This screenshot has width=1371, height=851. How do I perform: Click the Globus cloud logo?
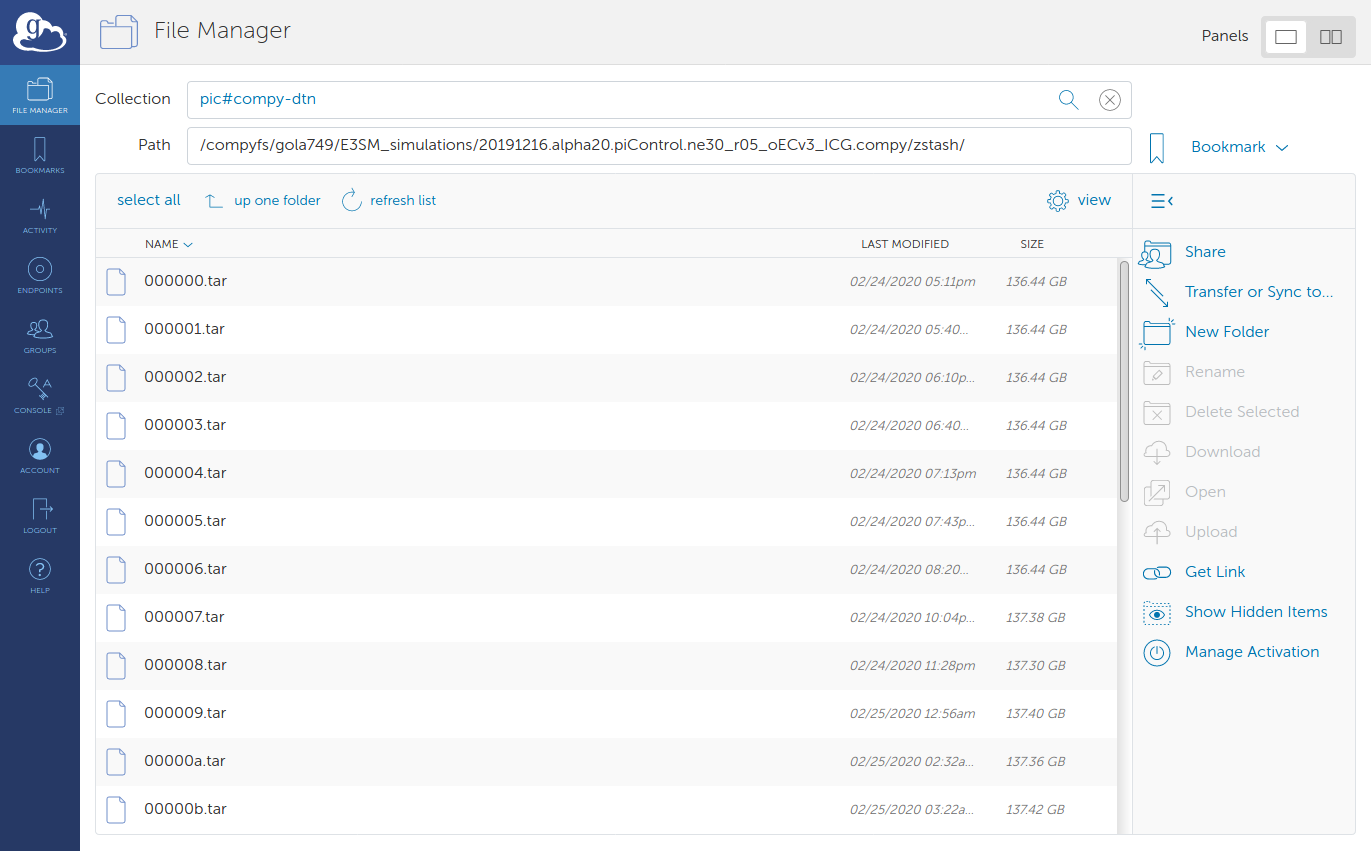coord(39,31)
